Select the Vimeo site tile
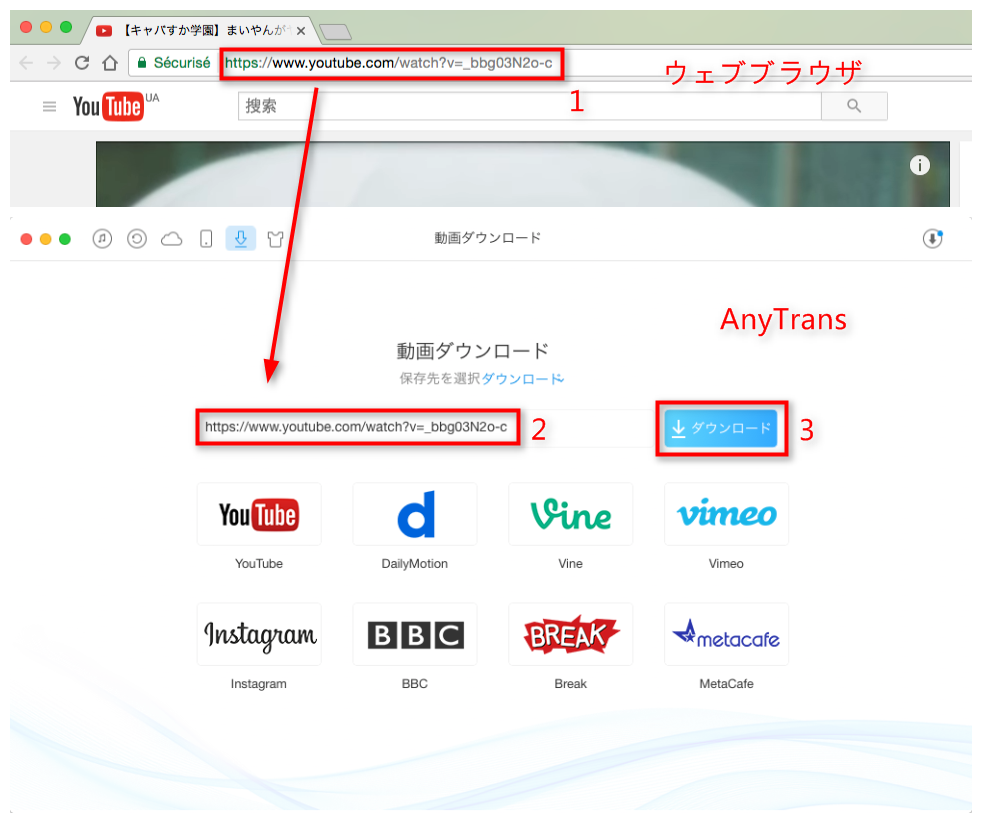The height and width of the screenshot is (823, 982). tap(726, 514)
